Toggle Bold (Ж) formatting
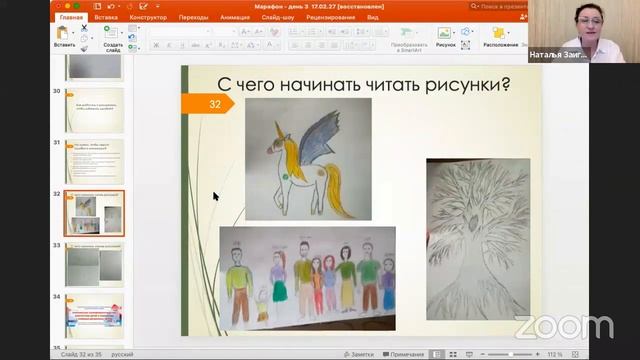 point(156,45)
